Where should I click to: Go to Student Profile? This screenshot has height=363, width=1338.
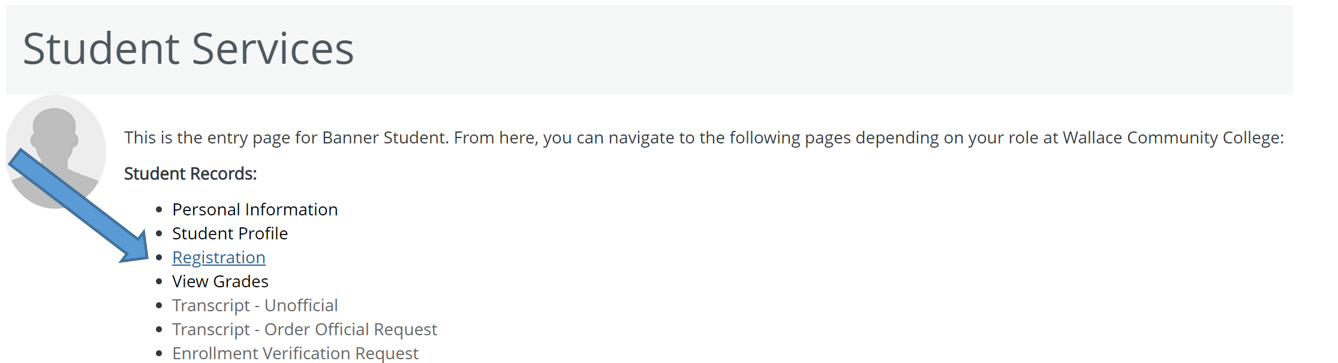pos(230,233)
